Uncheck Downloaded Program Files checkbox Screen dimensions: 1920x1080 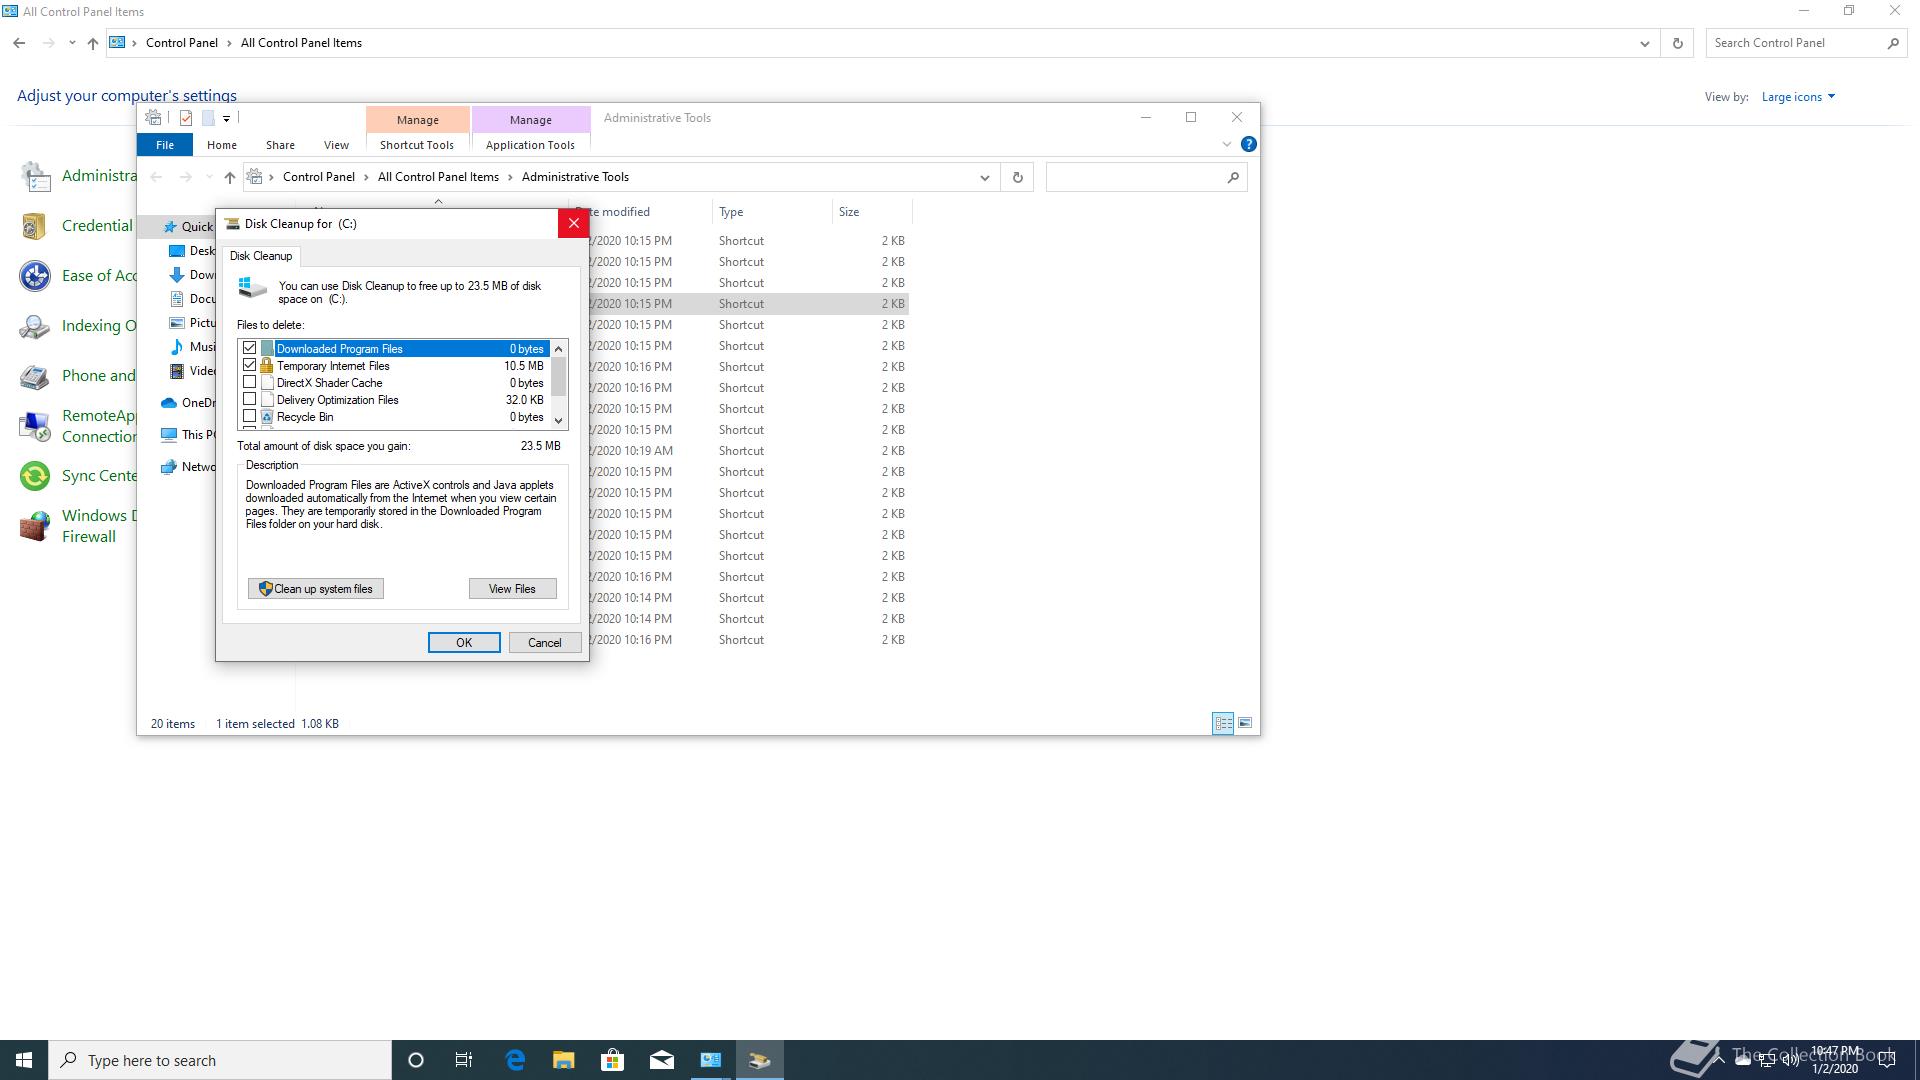click(x=249, y=348)
